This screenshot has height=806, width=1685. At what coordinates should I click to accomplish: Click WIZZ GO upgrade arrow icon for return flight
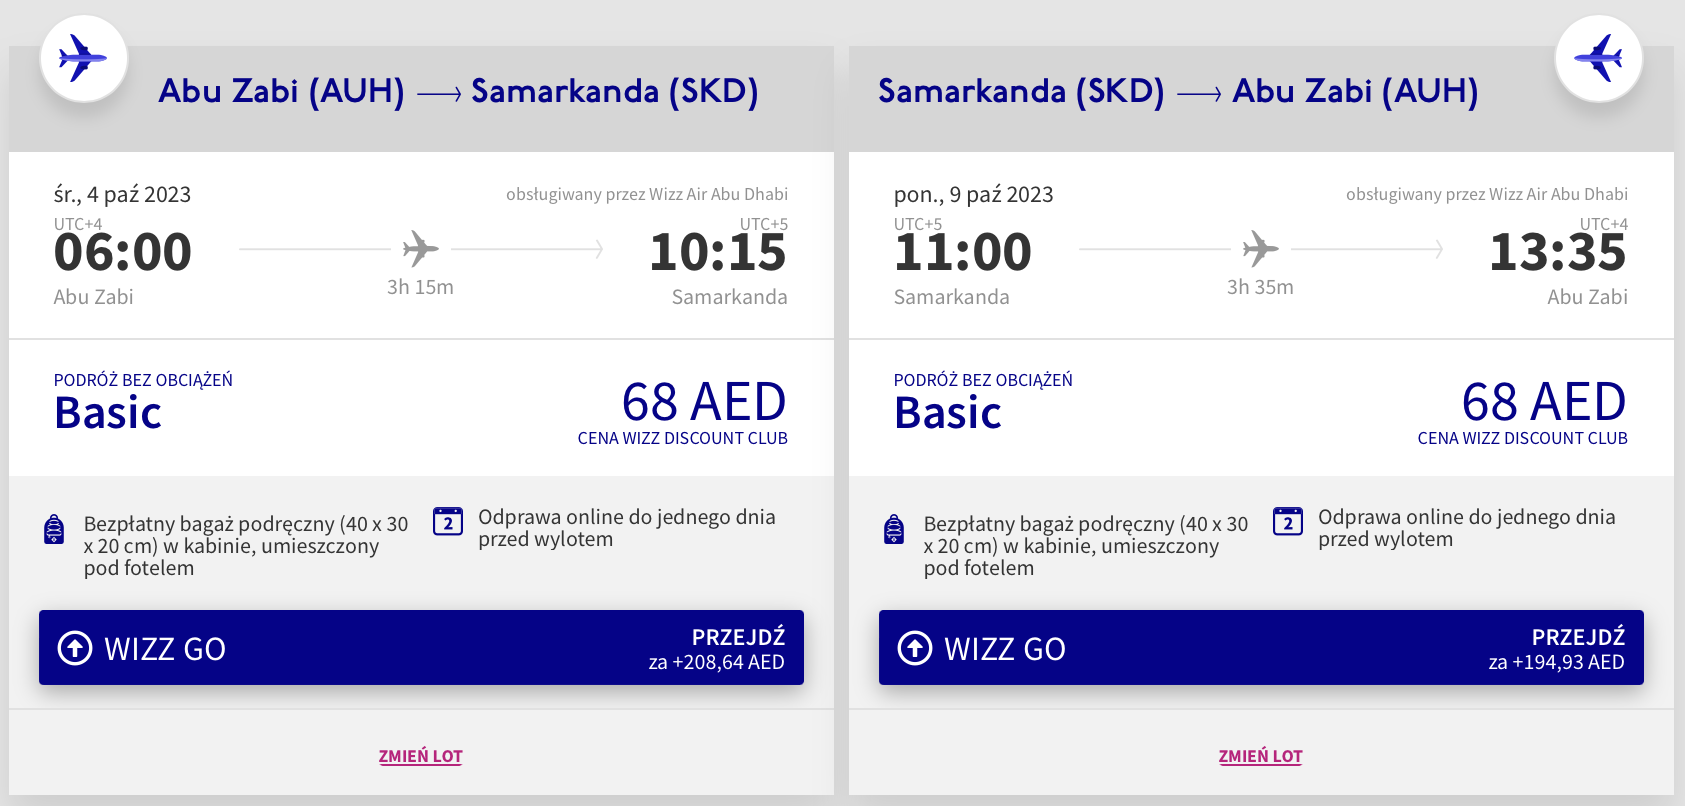[x=915, y=648]
